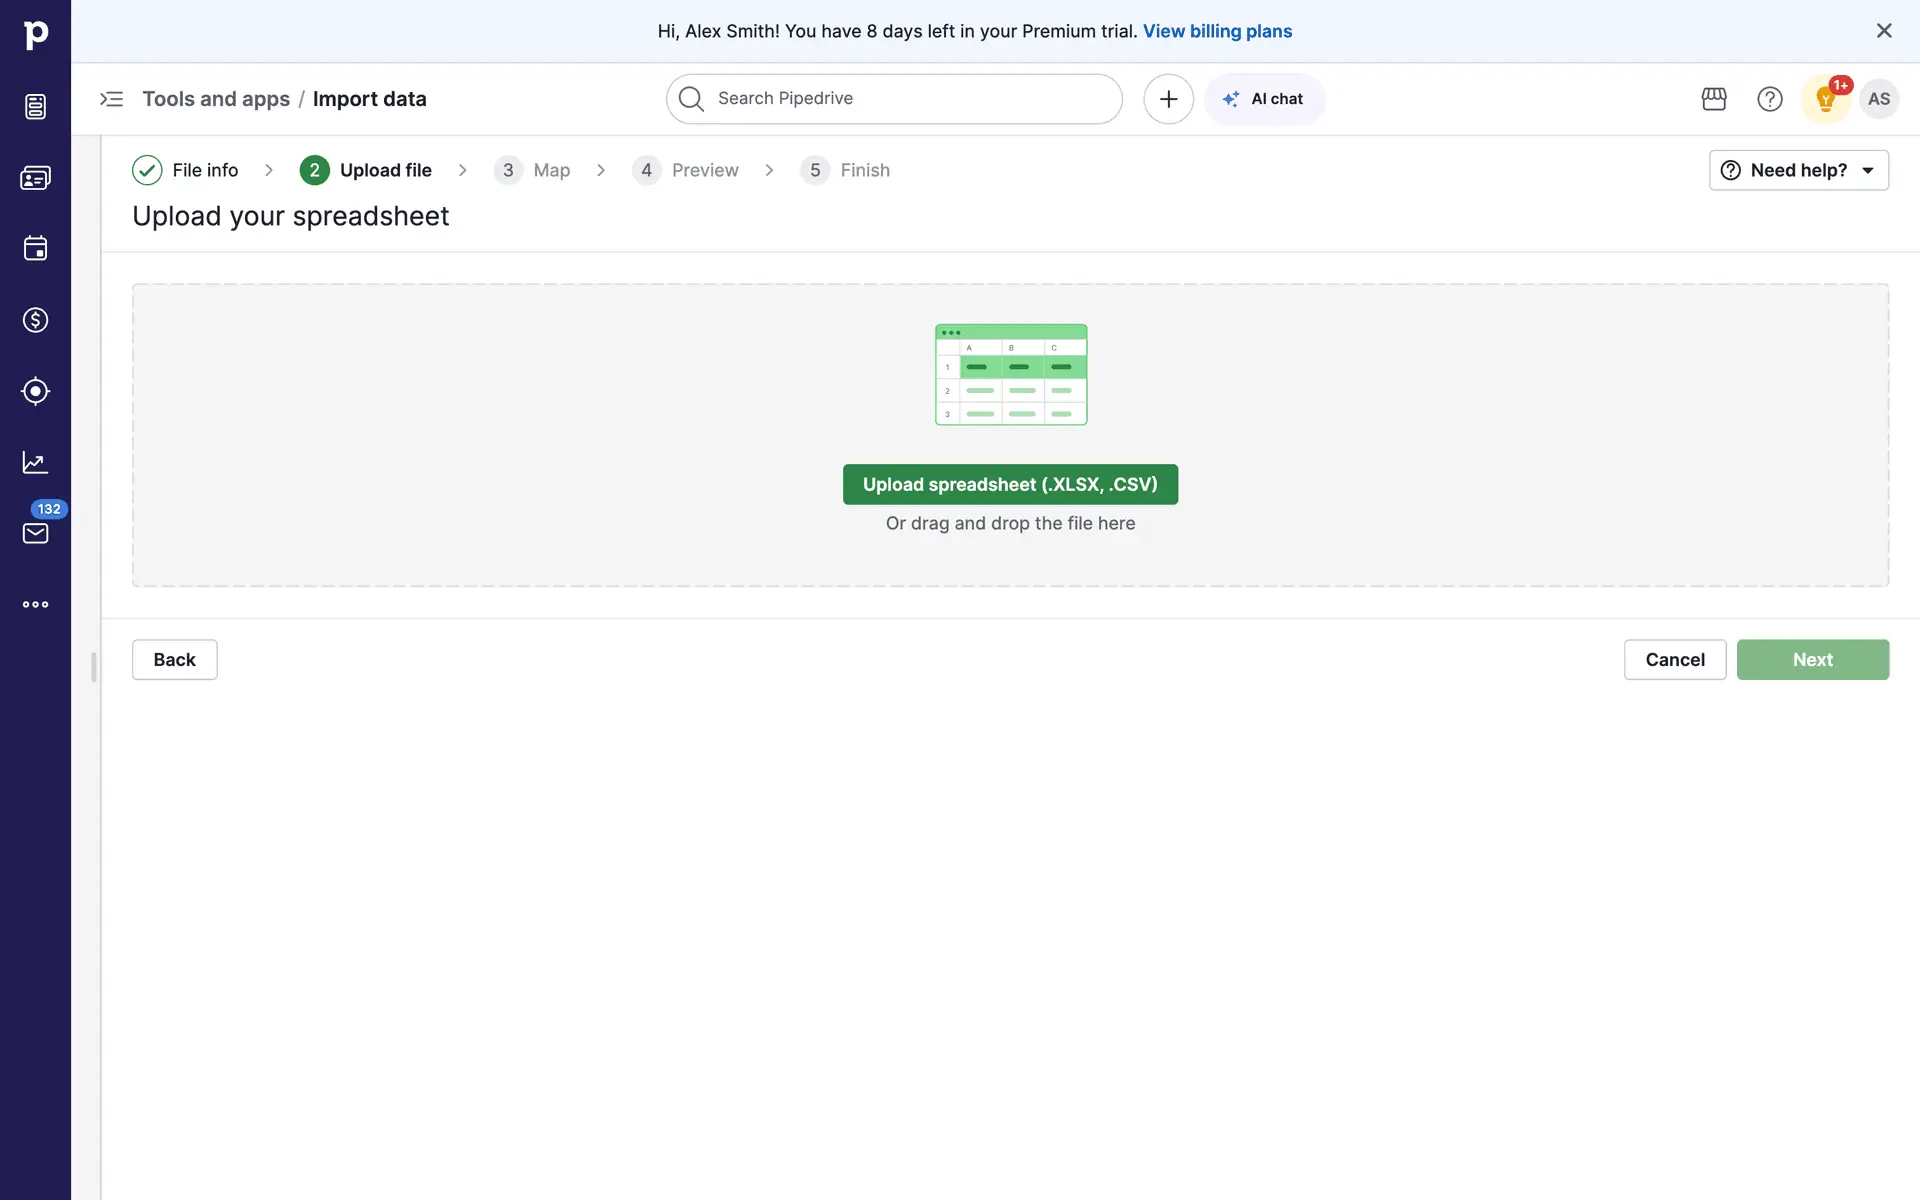Focus the Search Pipedrive field
Image resolution: width=1920 pixels, height=1200 pixels.
click(894, 99)
